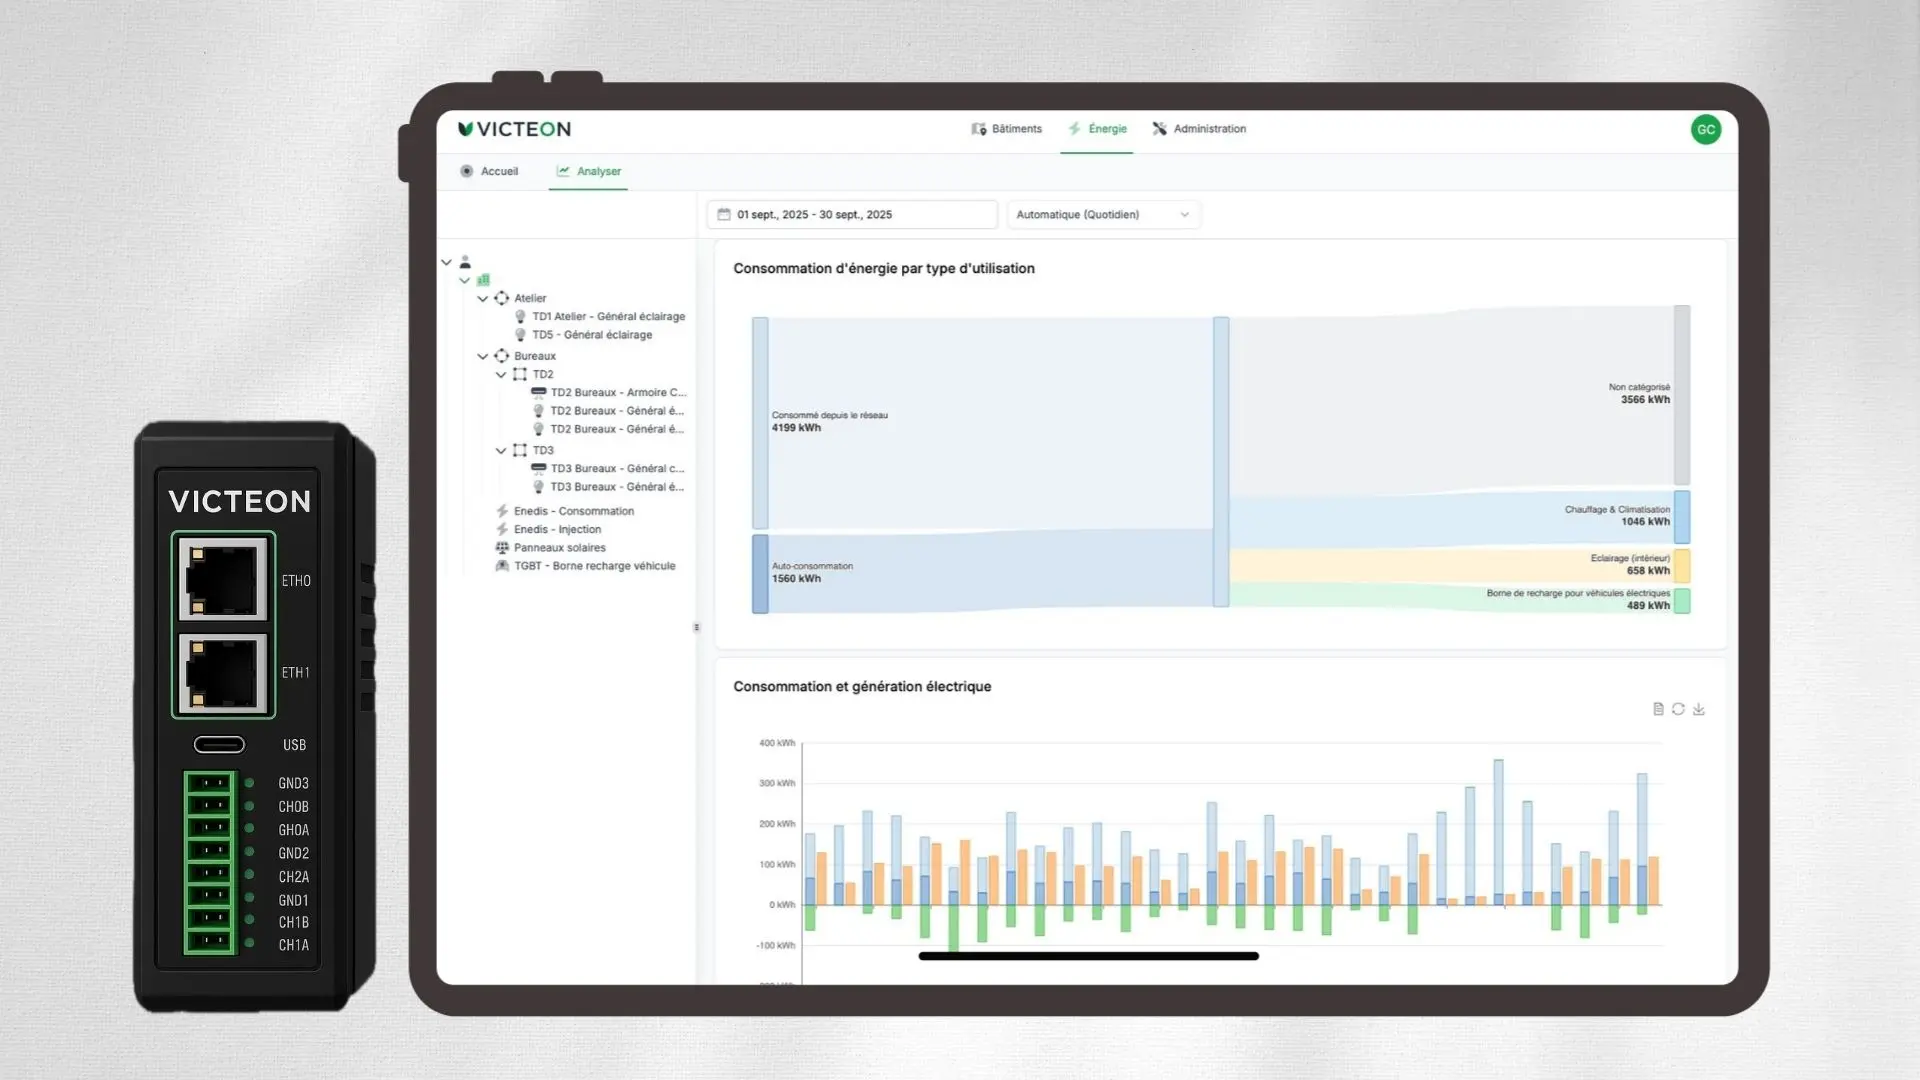The width and height of the screenshot is (1920, 1080).
Task: Click the calendar icon in the date picker
Action: [726, 214]
